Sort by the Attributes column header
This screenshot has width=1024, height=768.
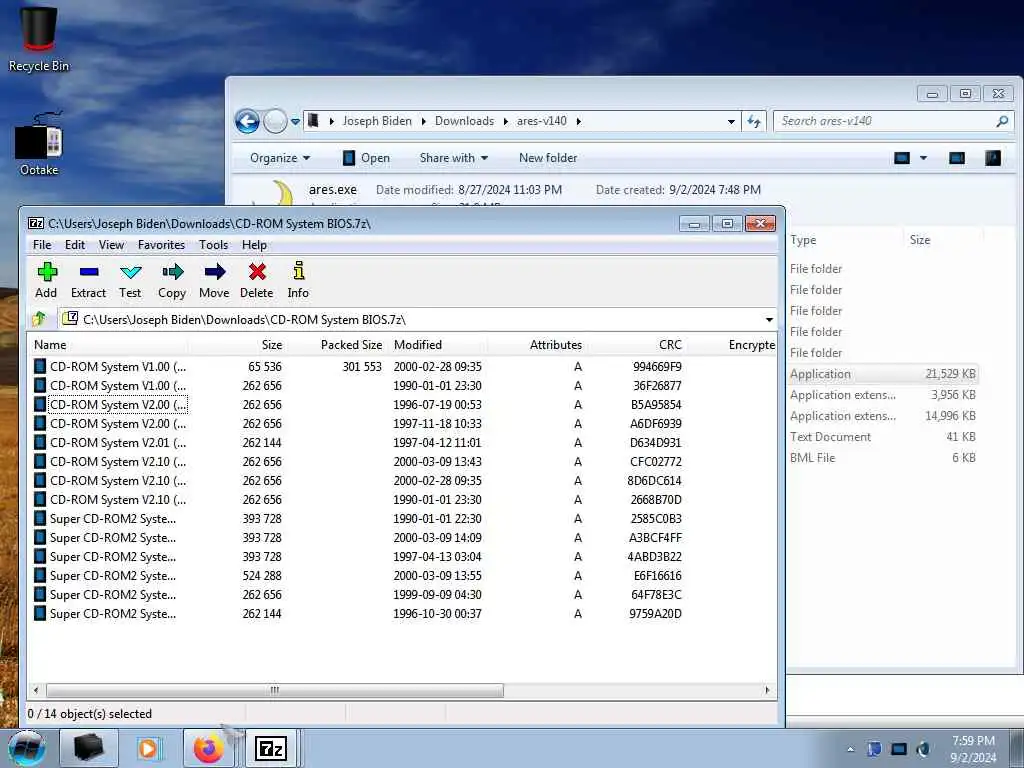[555, 345]
